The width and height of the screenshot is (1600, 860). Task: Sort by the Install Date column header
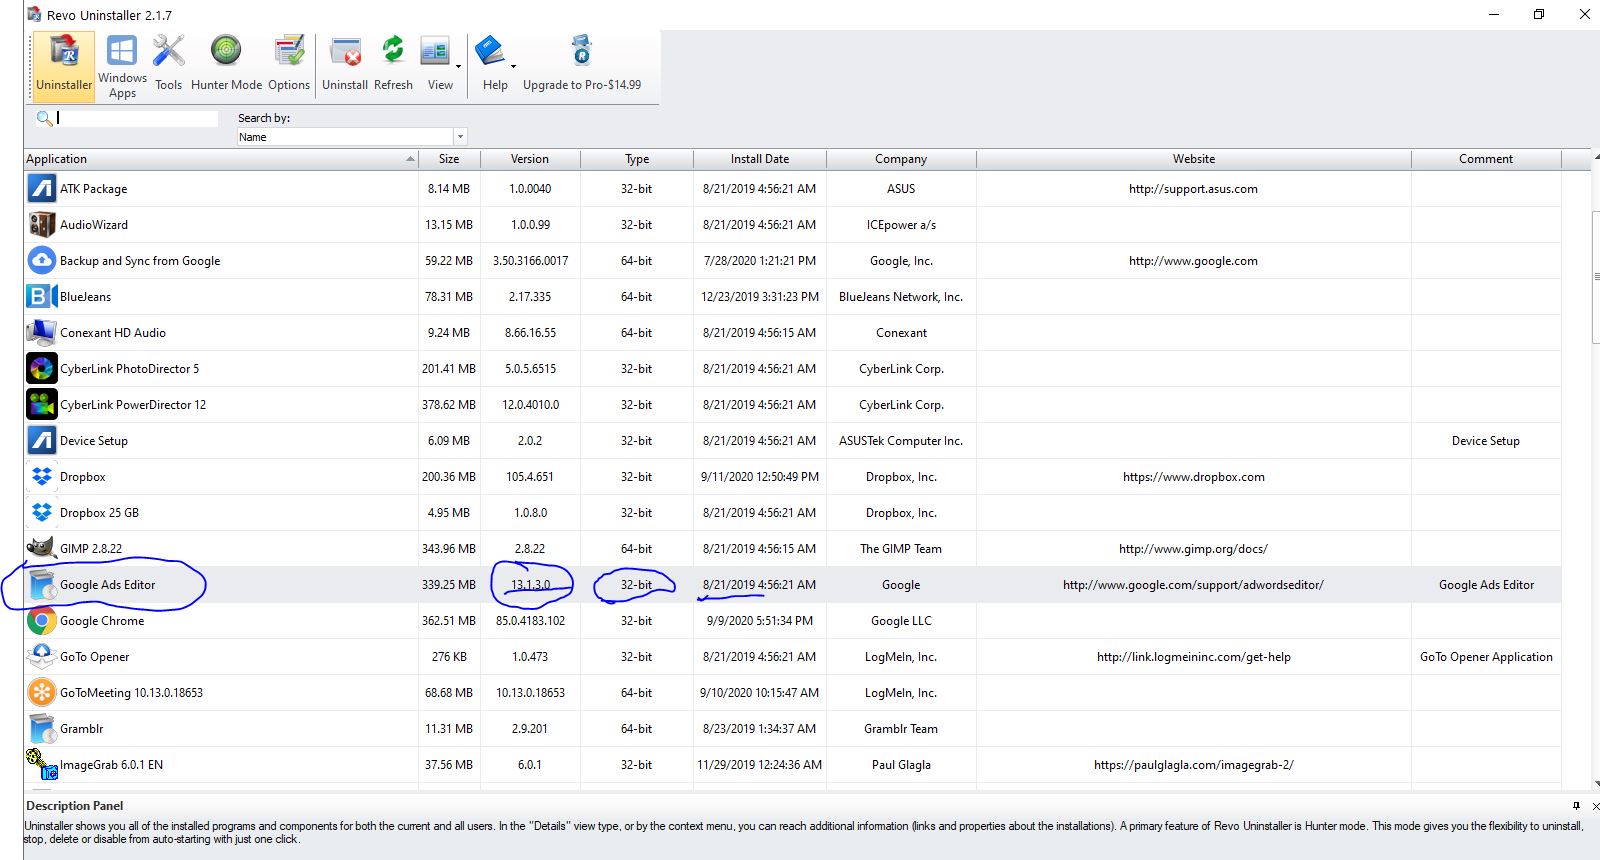(760, 159)
